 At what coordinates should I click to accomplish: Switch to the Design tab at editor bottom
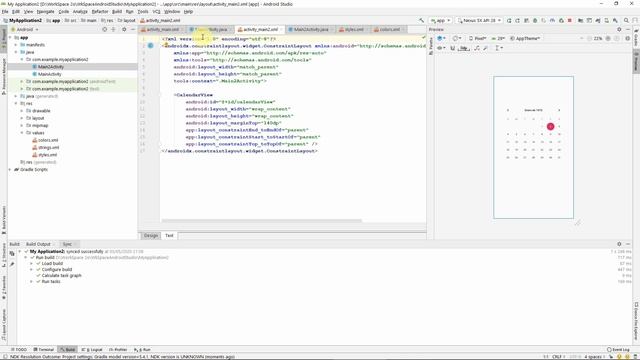[151, 236]
